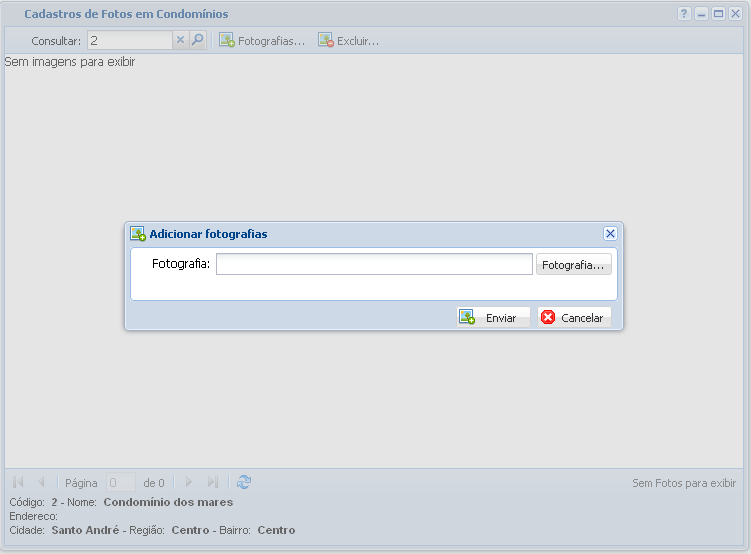
Task: Open Fotografias... in the toolbar
Action: 262,41
